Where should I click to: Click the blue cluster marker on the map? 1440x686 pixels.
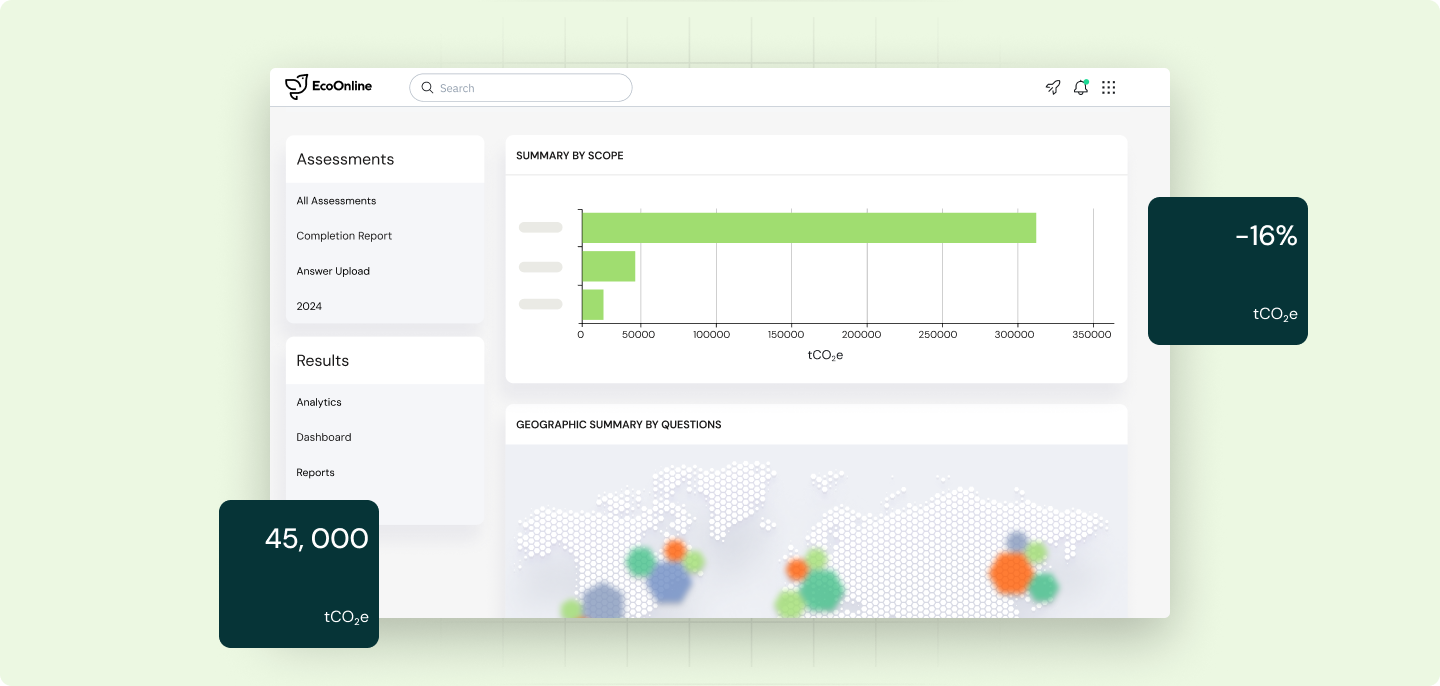pyautogui.click(x=672, y=581)
